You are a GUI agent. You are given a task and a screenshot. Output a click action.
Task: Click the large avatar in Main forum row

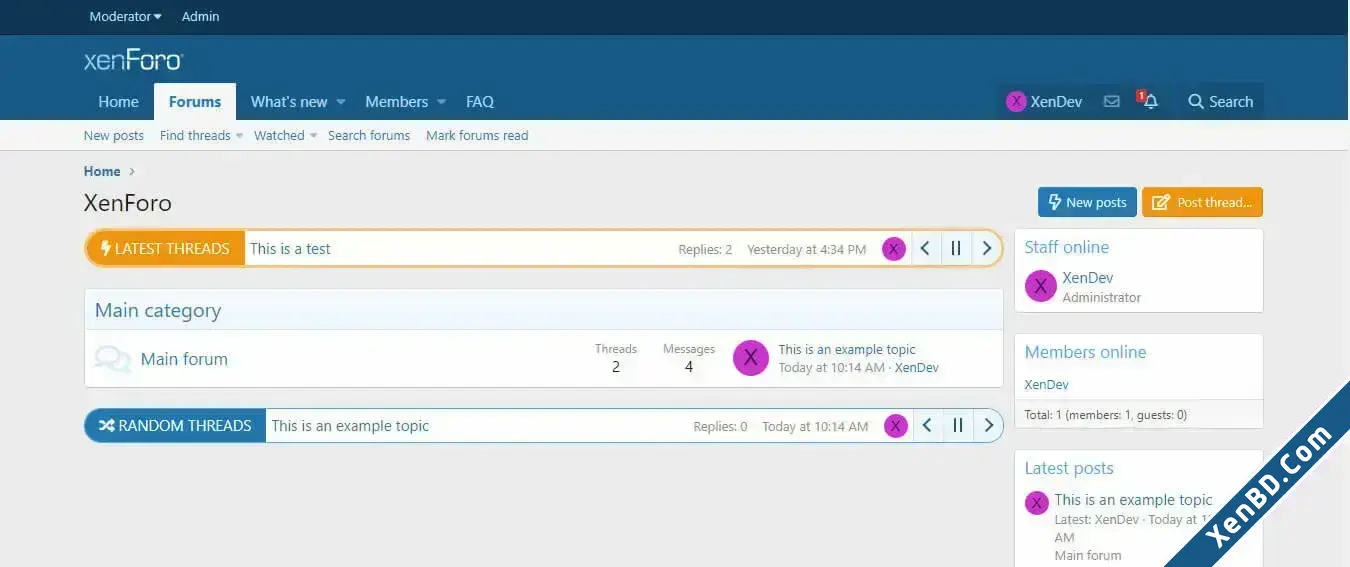click(x=751, y=358)
